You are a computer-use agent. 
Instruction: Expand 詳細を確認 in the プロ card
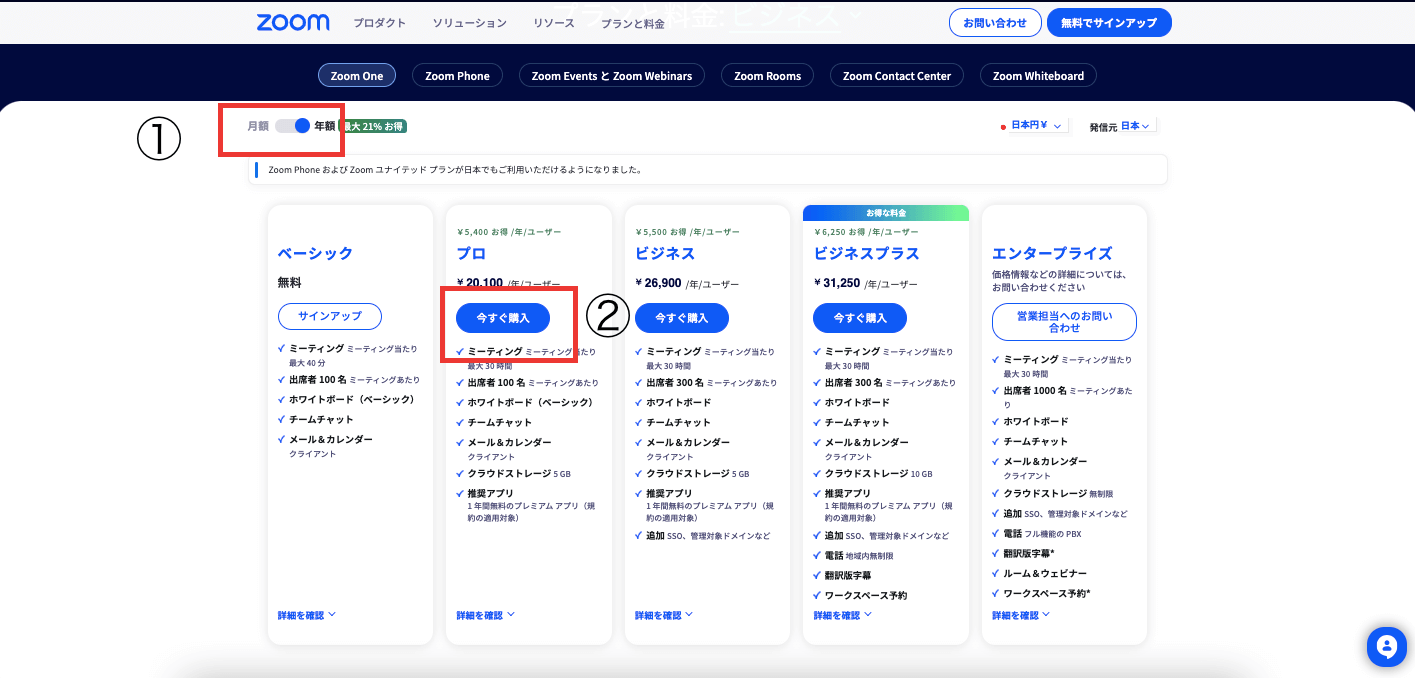point(485,615)
